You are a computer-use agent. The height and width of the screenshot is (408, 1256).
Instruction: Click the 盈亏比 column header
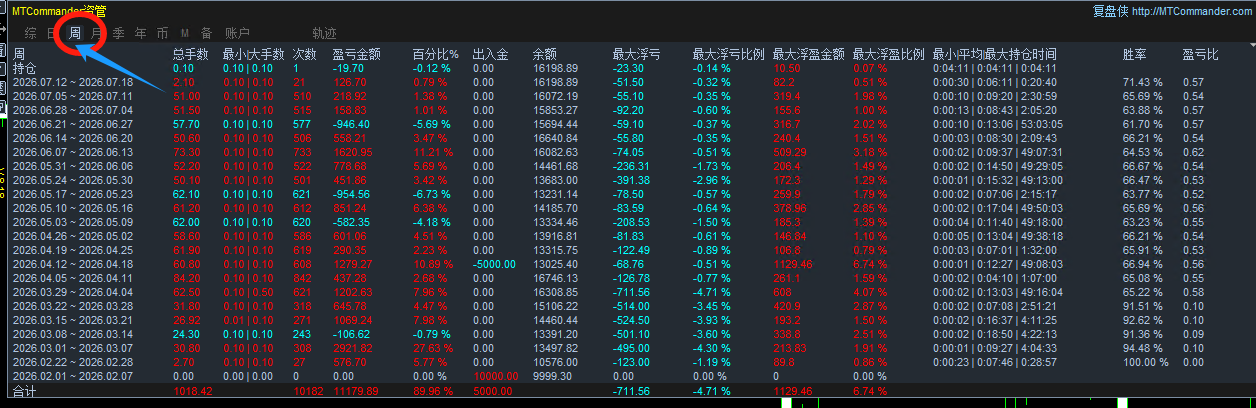pos(1200,54)
